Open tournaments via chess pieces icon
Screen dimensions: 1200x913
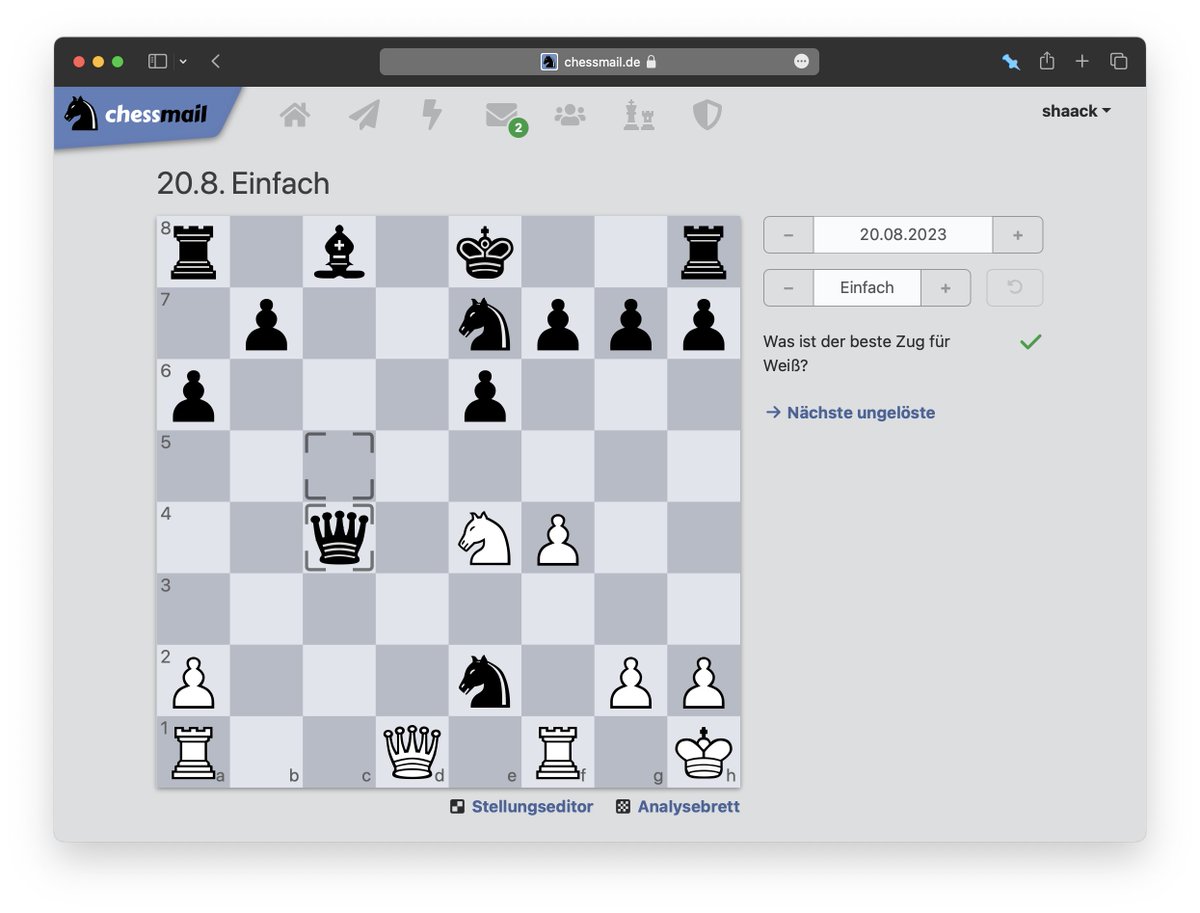638,114
